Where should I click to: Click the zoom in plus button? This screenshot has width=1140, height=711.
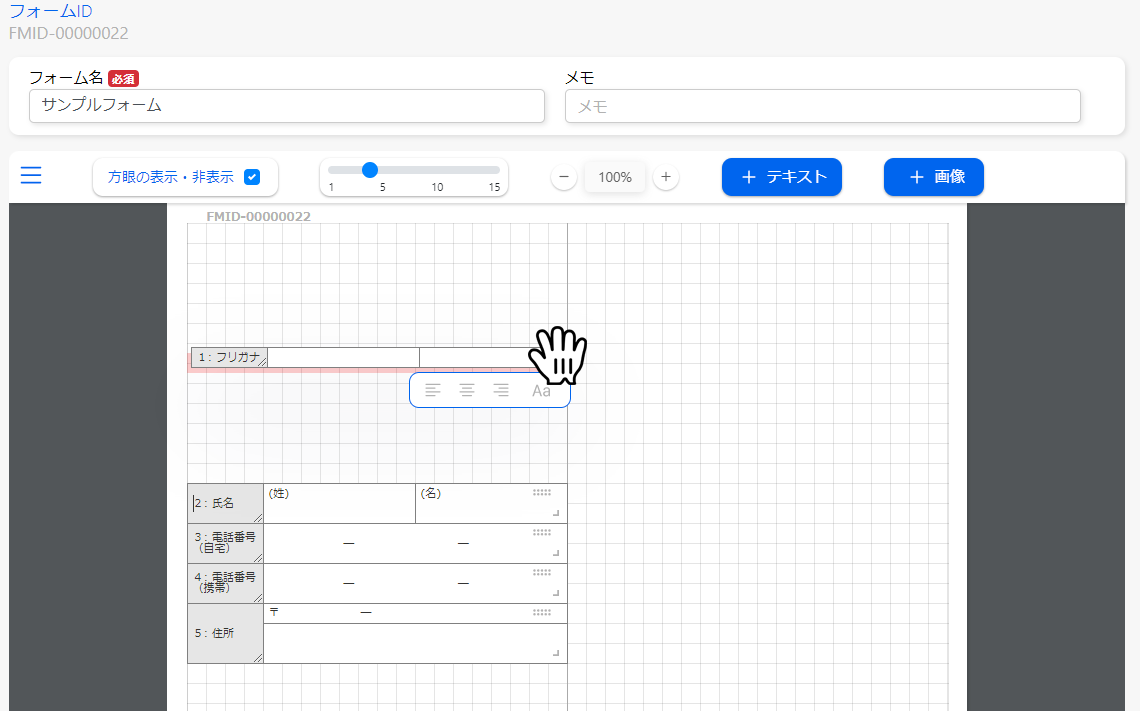pos(666,177)
